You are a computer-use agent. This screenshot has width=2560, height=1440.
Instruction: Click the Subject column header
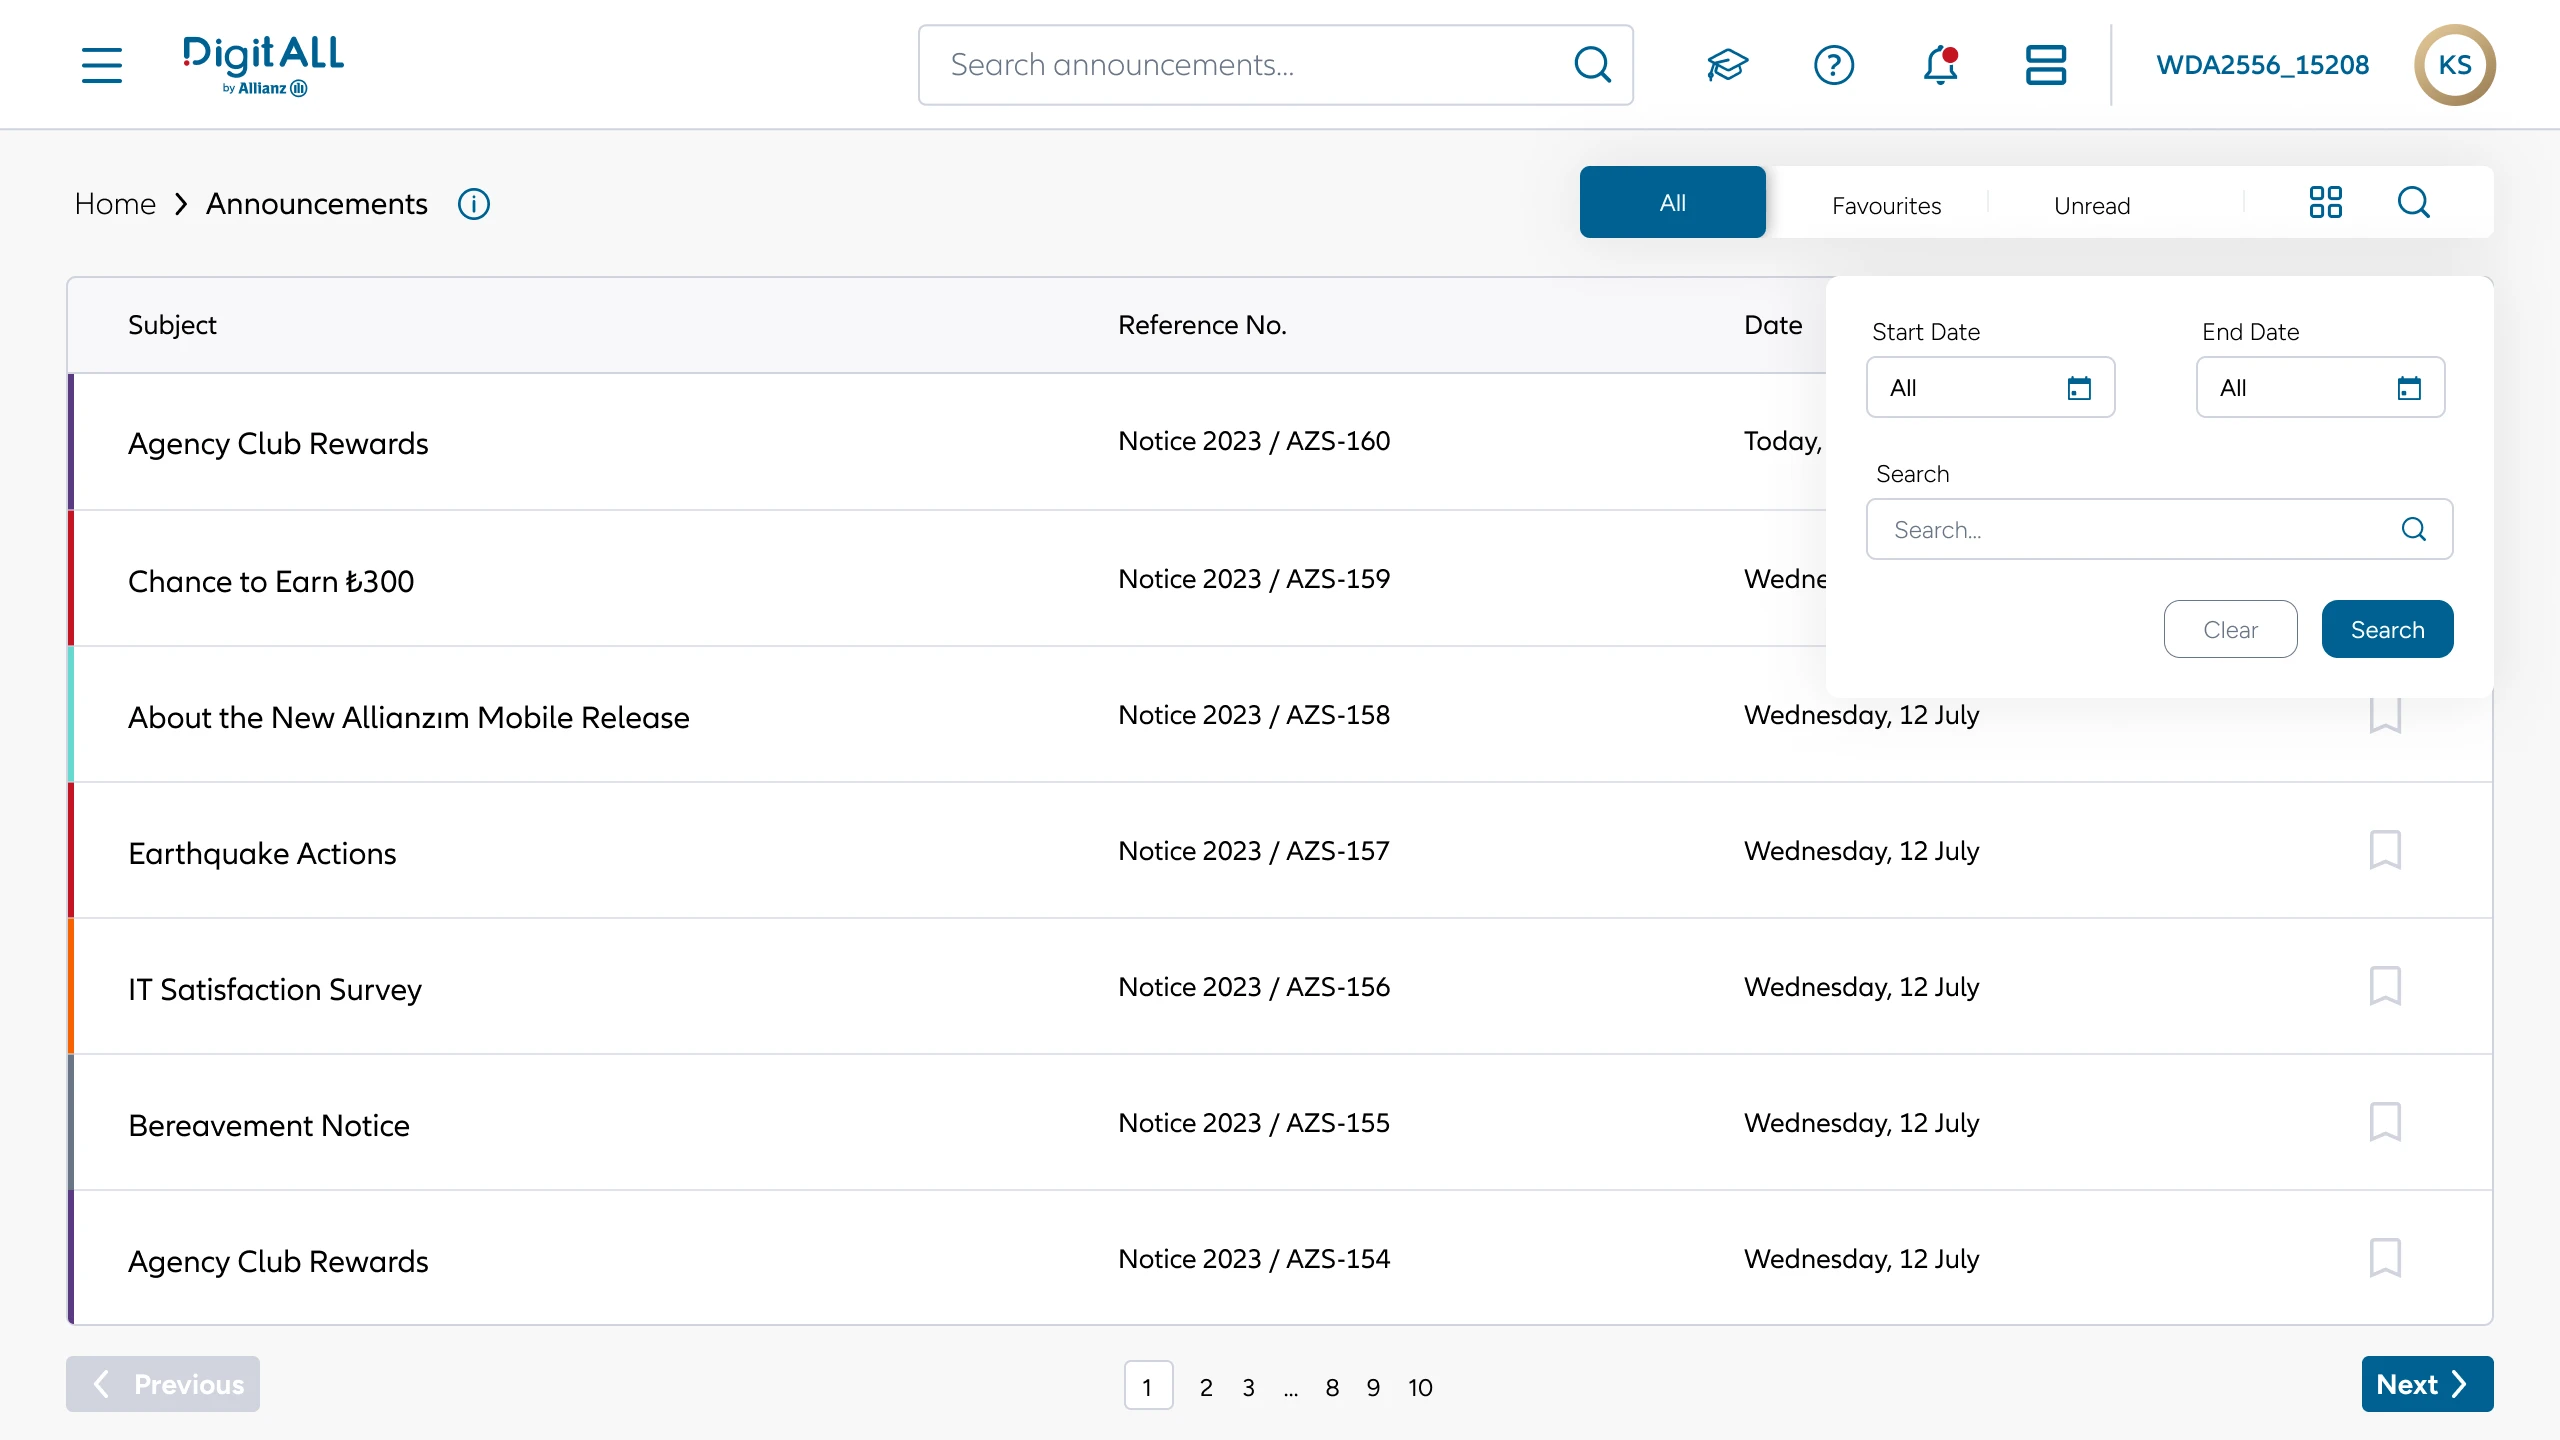point(172,325)
